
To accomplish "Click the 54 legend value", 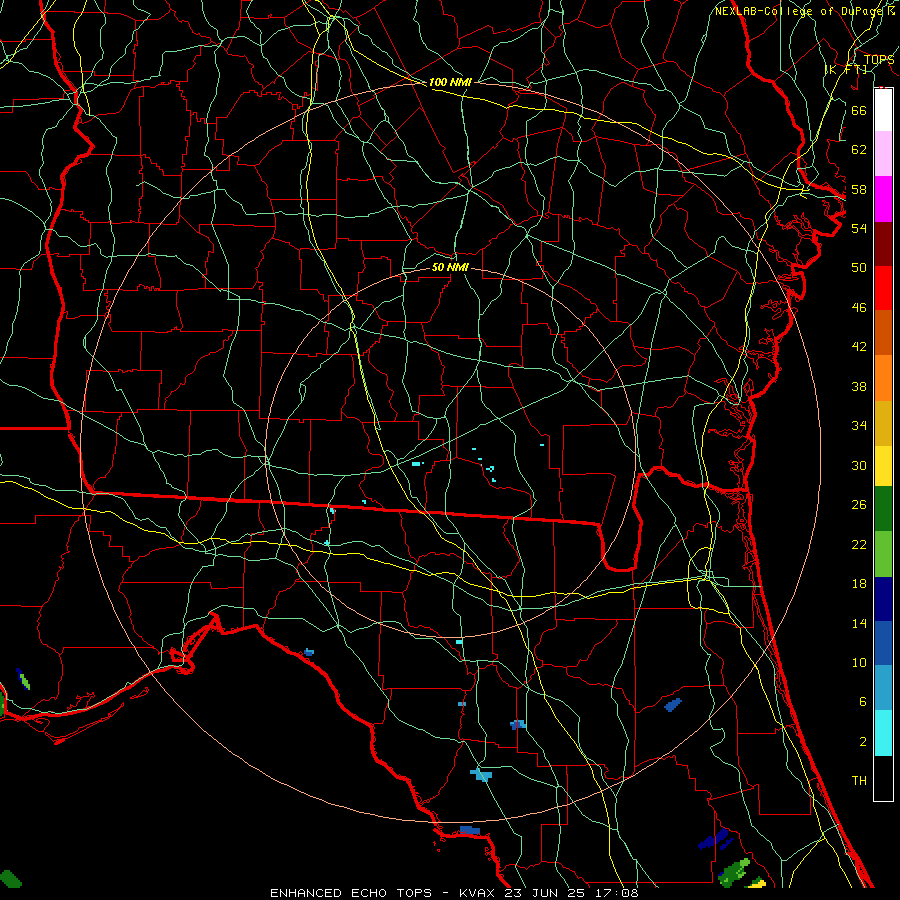I will point(859,228).
